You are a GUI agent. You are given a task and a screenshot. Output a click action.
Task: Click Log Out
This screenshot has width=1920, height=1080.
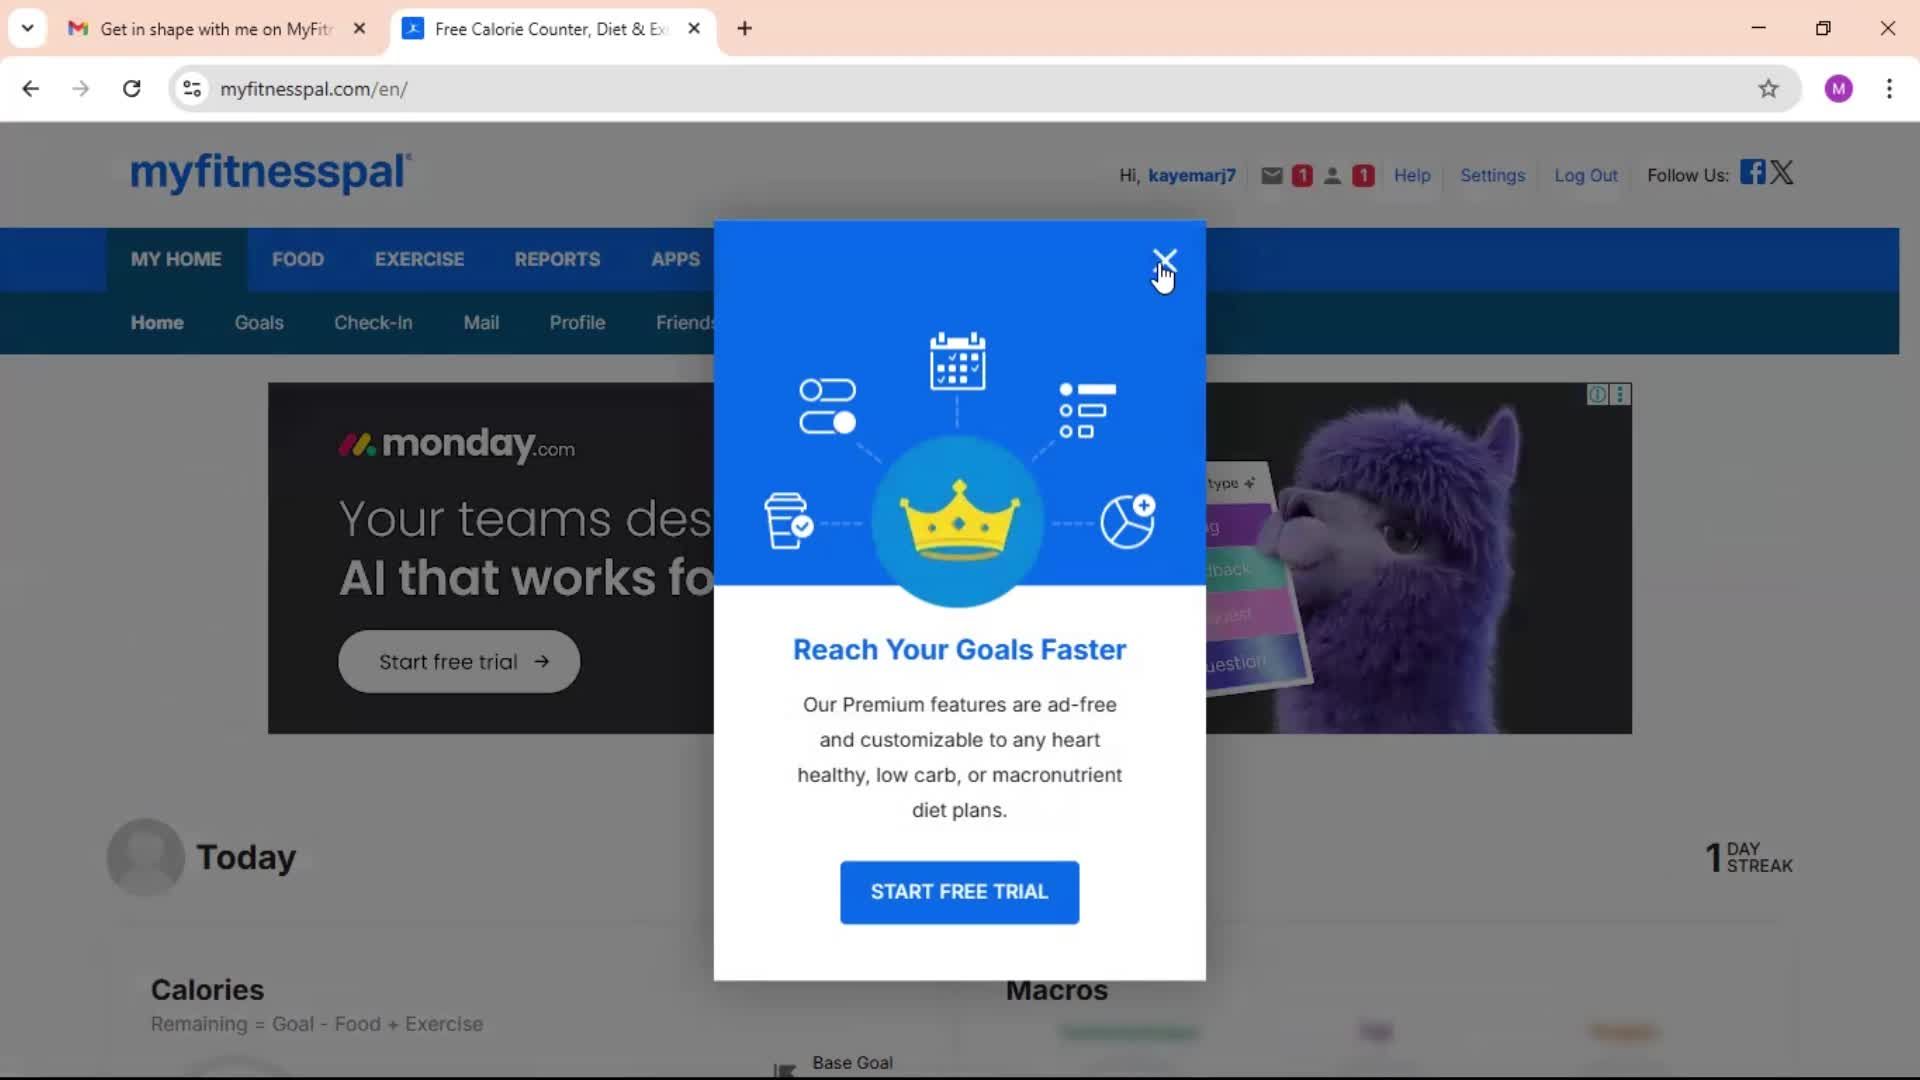point(1585,176)
